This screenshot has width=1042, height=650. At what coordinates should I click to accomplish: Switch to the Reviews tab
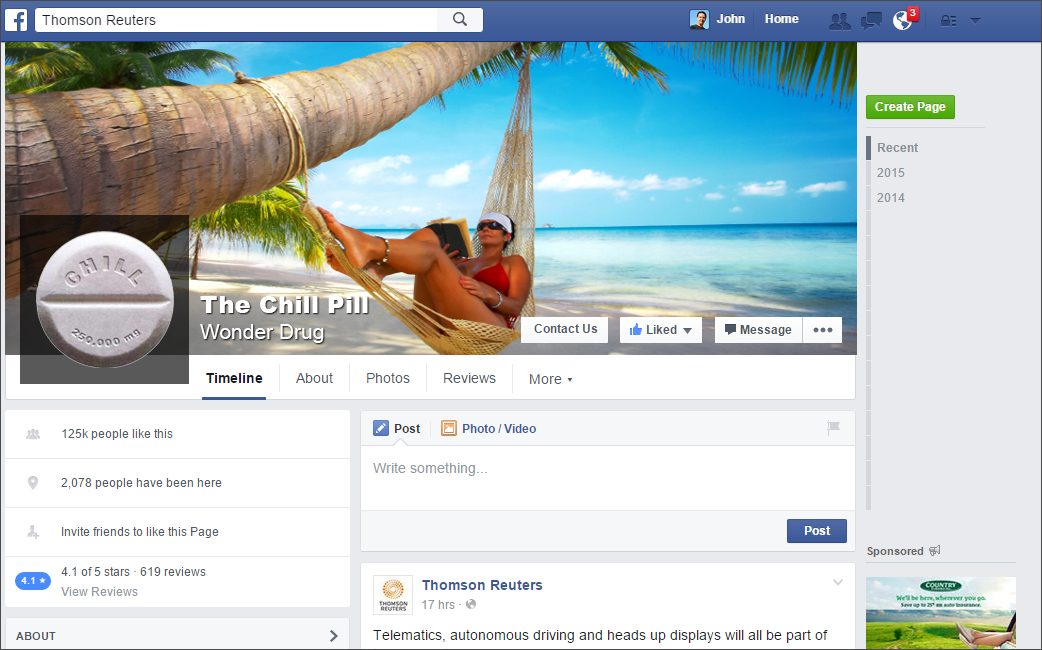[469, 378]
